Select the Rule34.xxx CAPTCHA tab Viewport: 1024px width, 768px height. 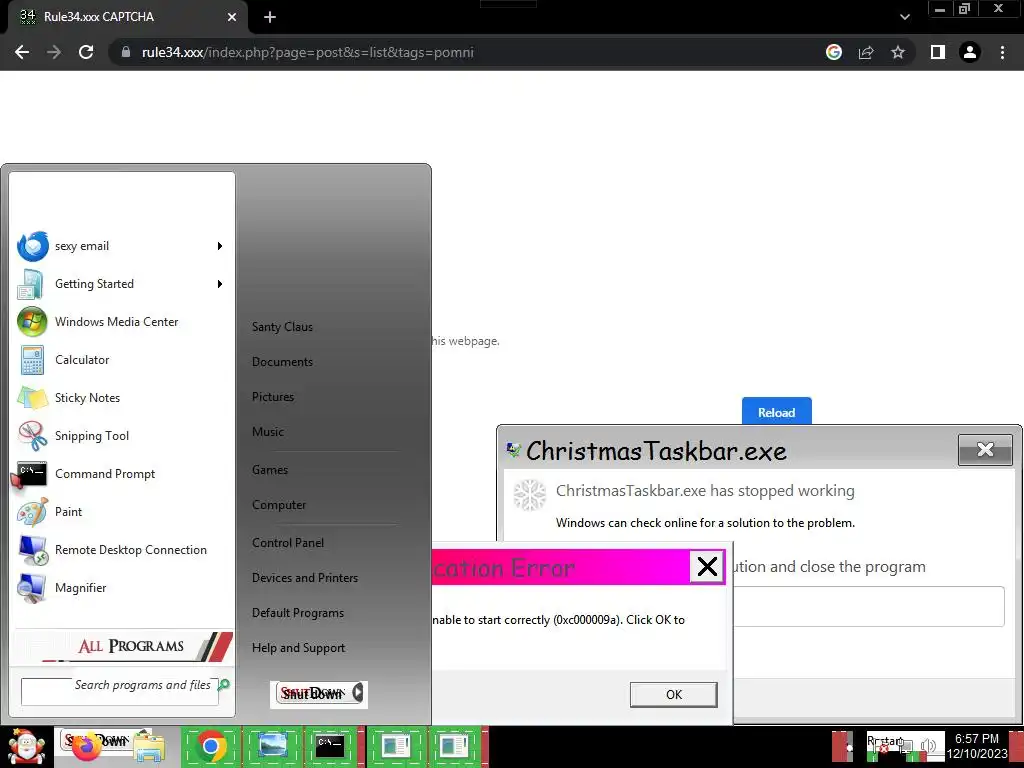coord(127,17)
